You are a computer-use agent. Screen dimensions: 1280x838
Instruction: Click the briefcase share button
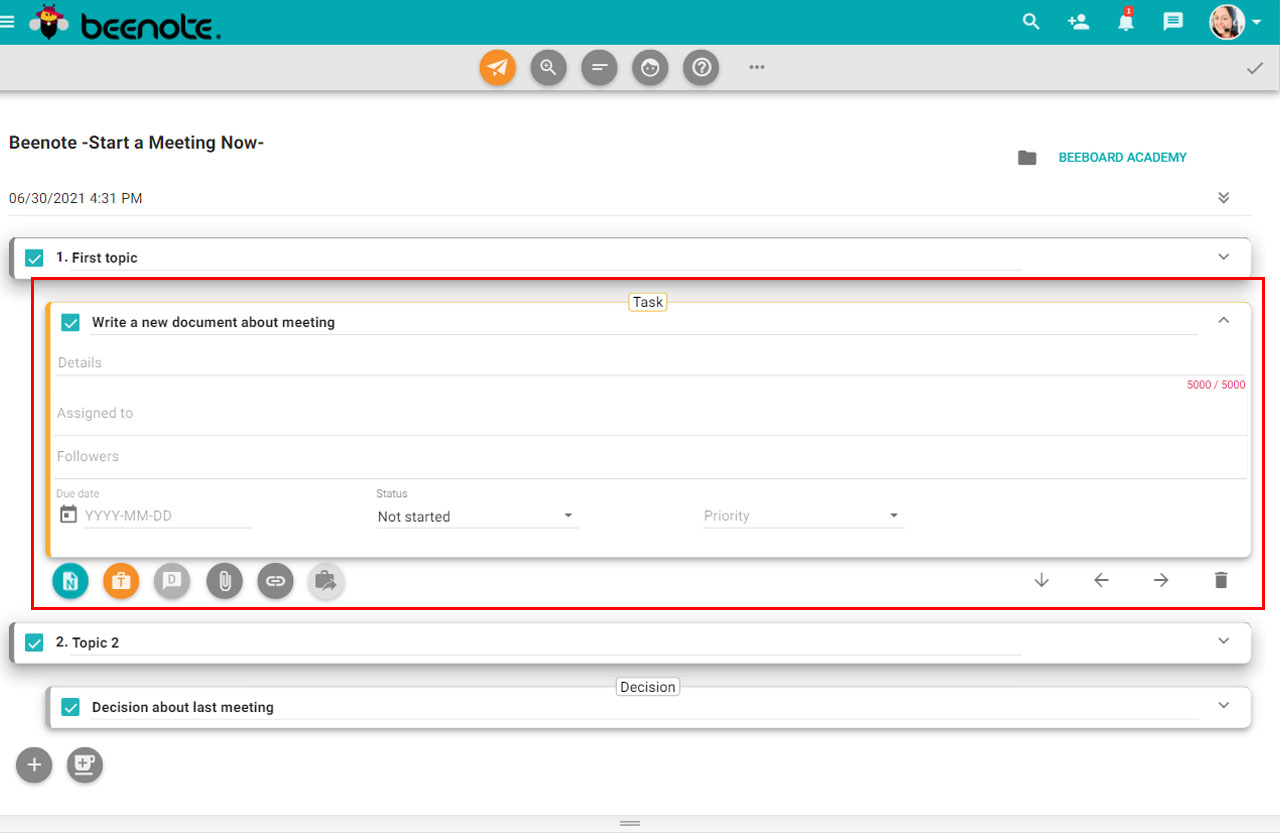(326, 580)
